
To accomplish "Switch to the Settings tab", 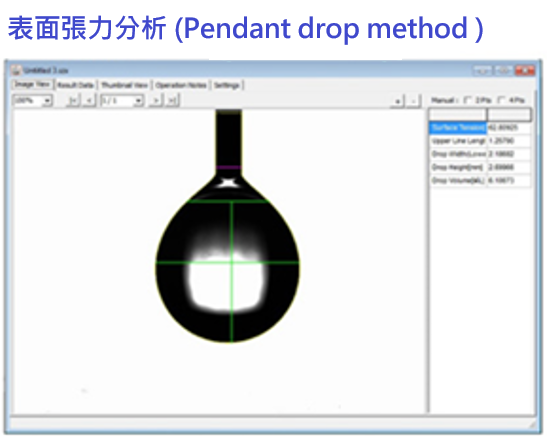I will (x=227, y=85).
